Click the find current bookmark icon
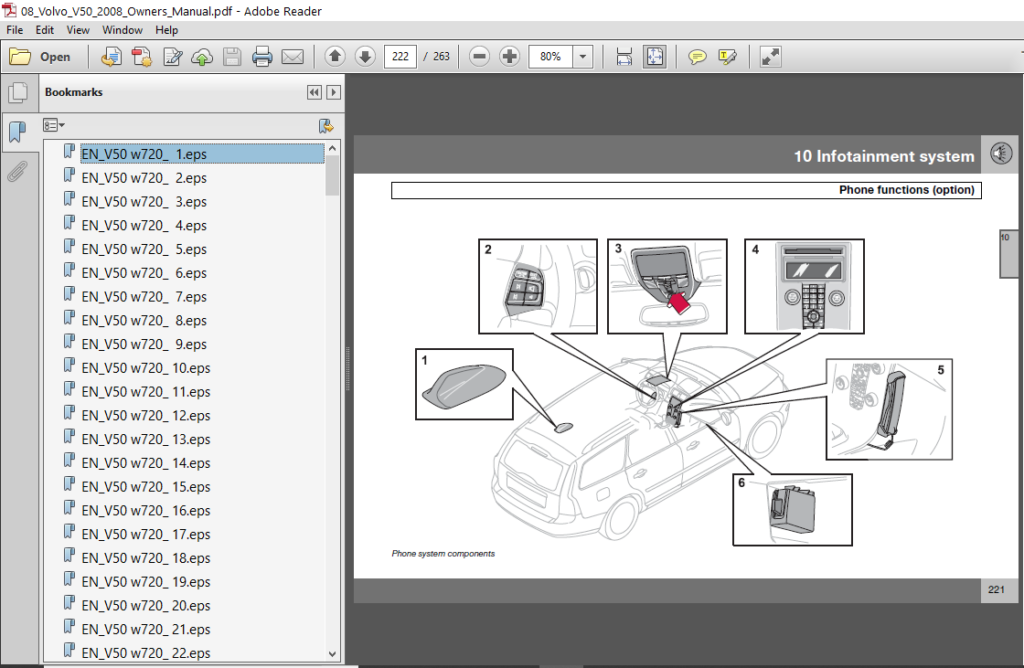The width and height of the screenshot is (1024, 668). [x=325, y=125]
